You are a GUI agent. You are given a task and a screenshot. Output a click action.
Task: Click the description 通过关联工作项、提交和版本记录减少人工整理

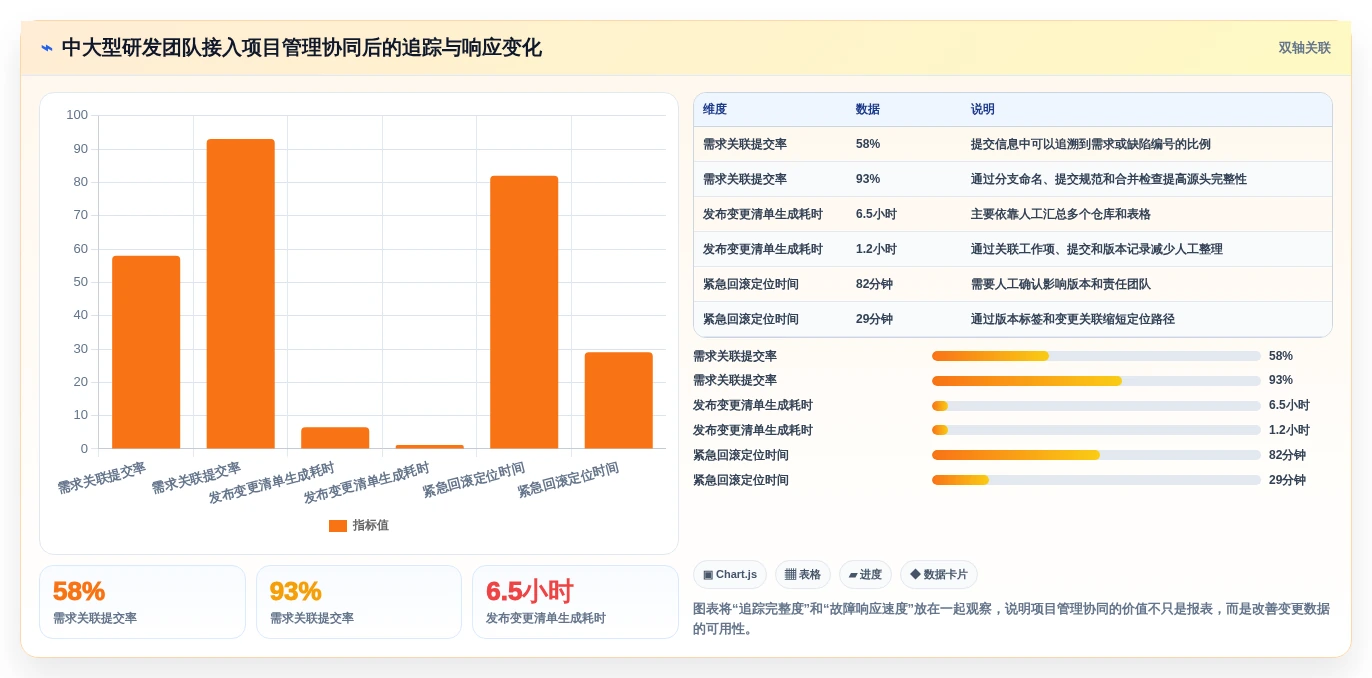click(1097, 249)
